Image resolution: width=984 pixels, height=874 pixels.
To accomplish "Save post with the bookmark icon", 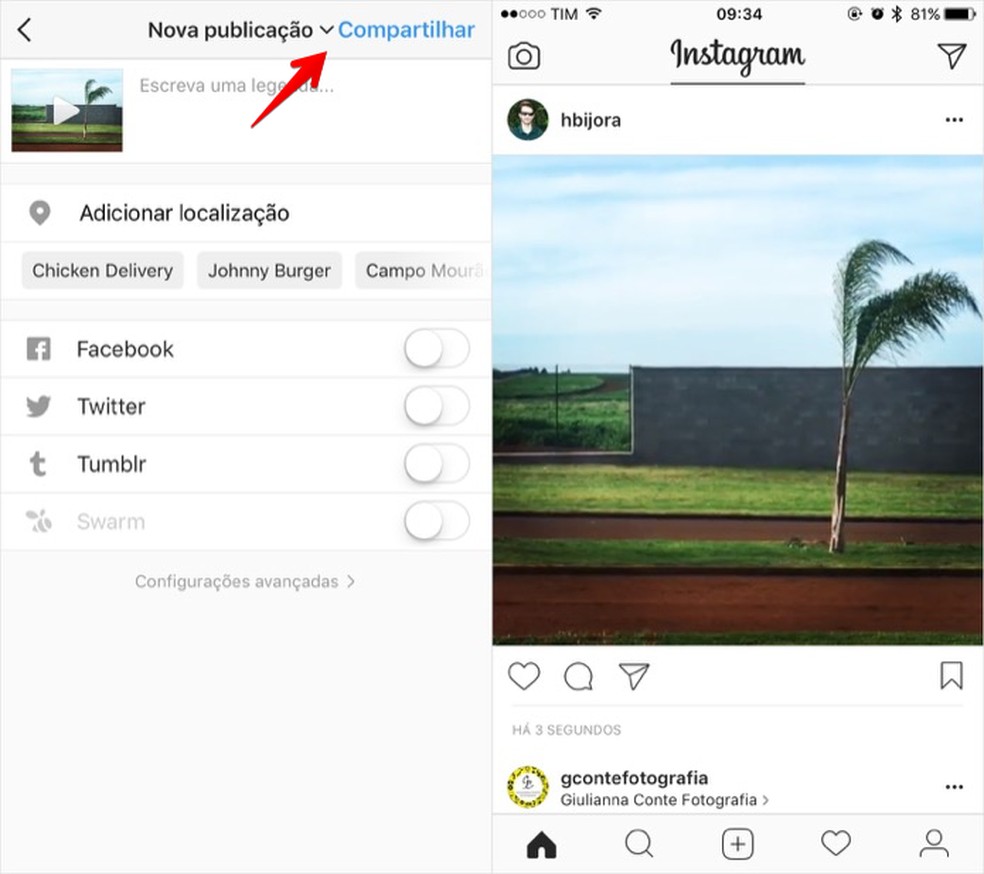I will (951, 676).
